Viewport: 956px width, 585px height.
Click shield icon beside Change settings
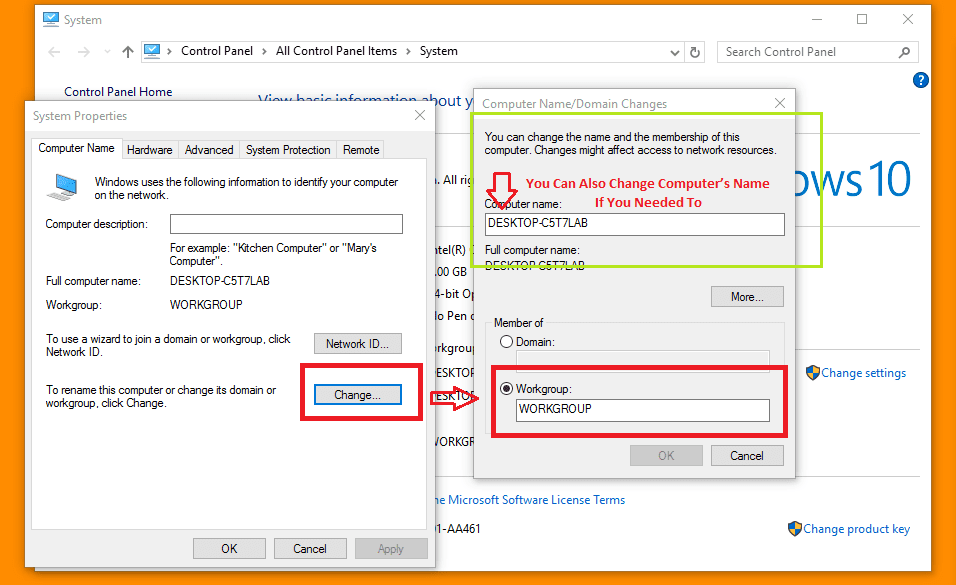[x=812, y=373]
